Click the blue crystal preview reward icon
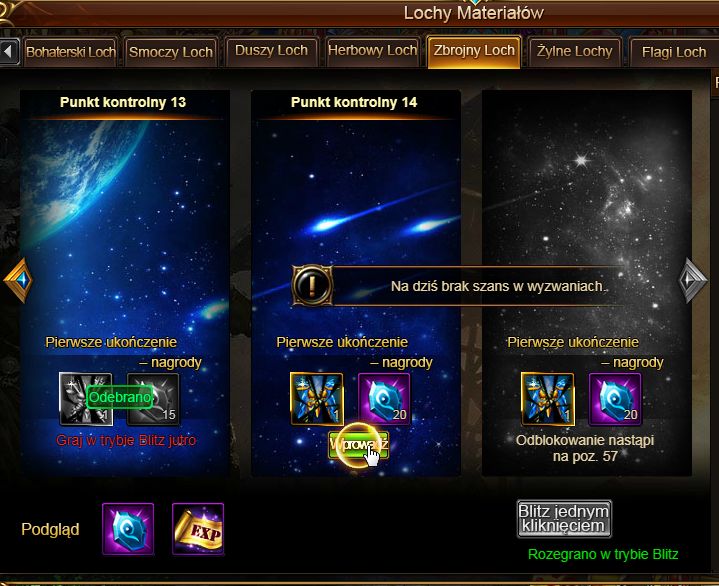 128,529
